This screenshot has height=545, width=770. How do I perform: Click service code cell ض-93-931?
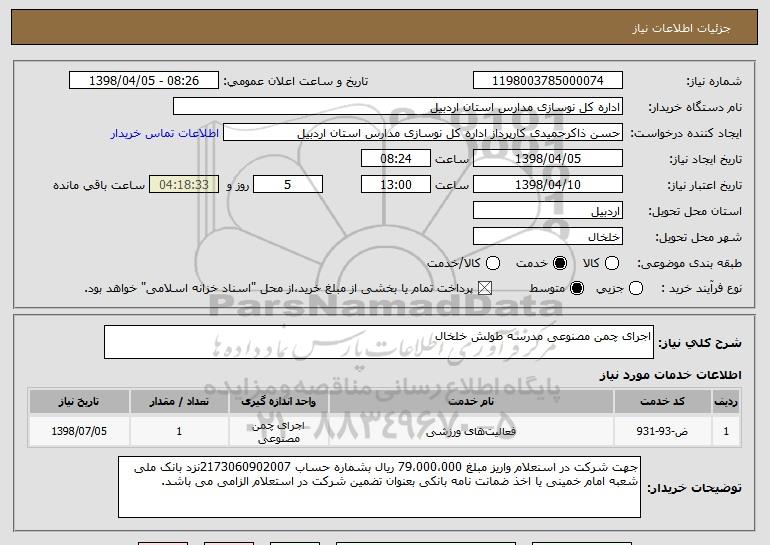(662, 432)
